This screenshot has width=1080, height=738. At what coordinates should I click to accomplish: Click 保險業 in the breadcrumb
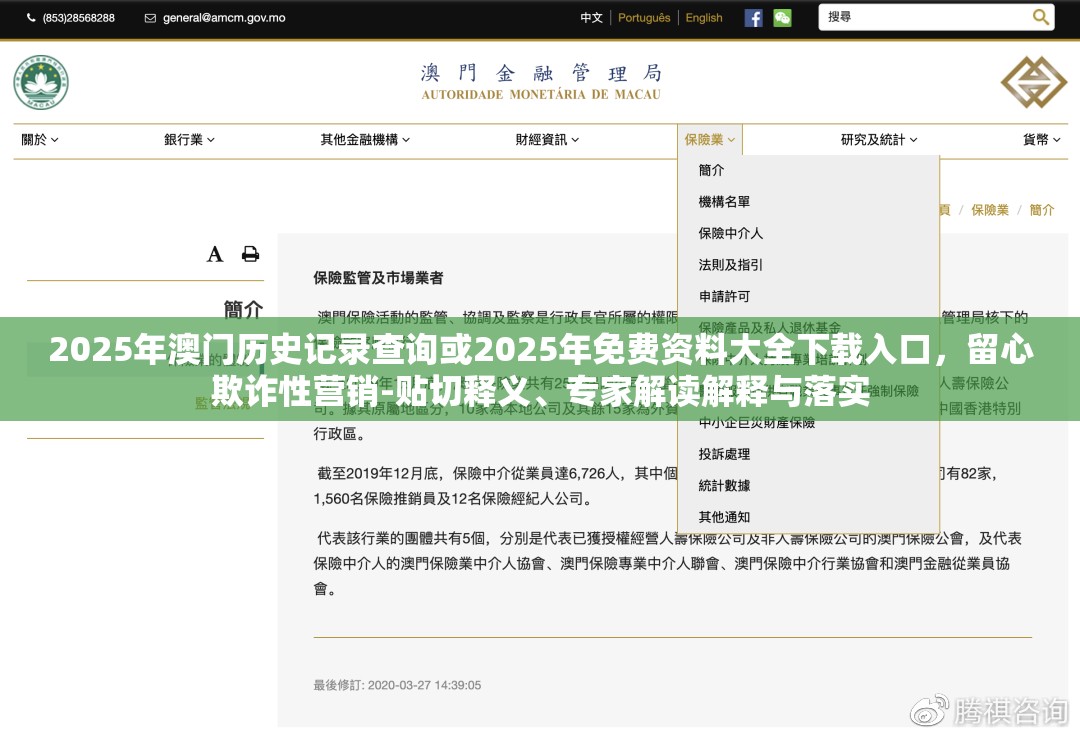[x=990, y=210]
